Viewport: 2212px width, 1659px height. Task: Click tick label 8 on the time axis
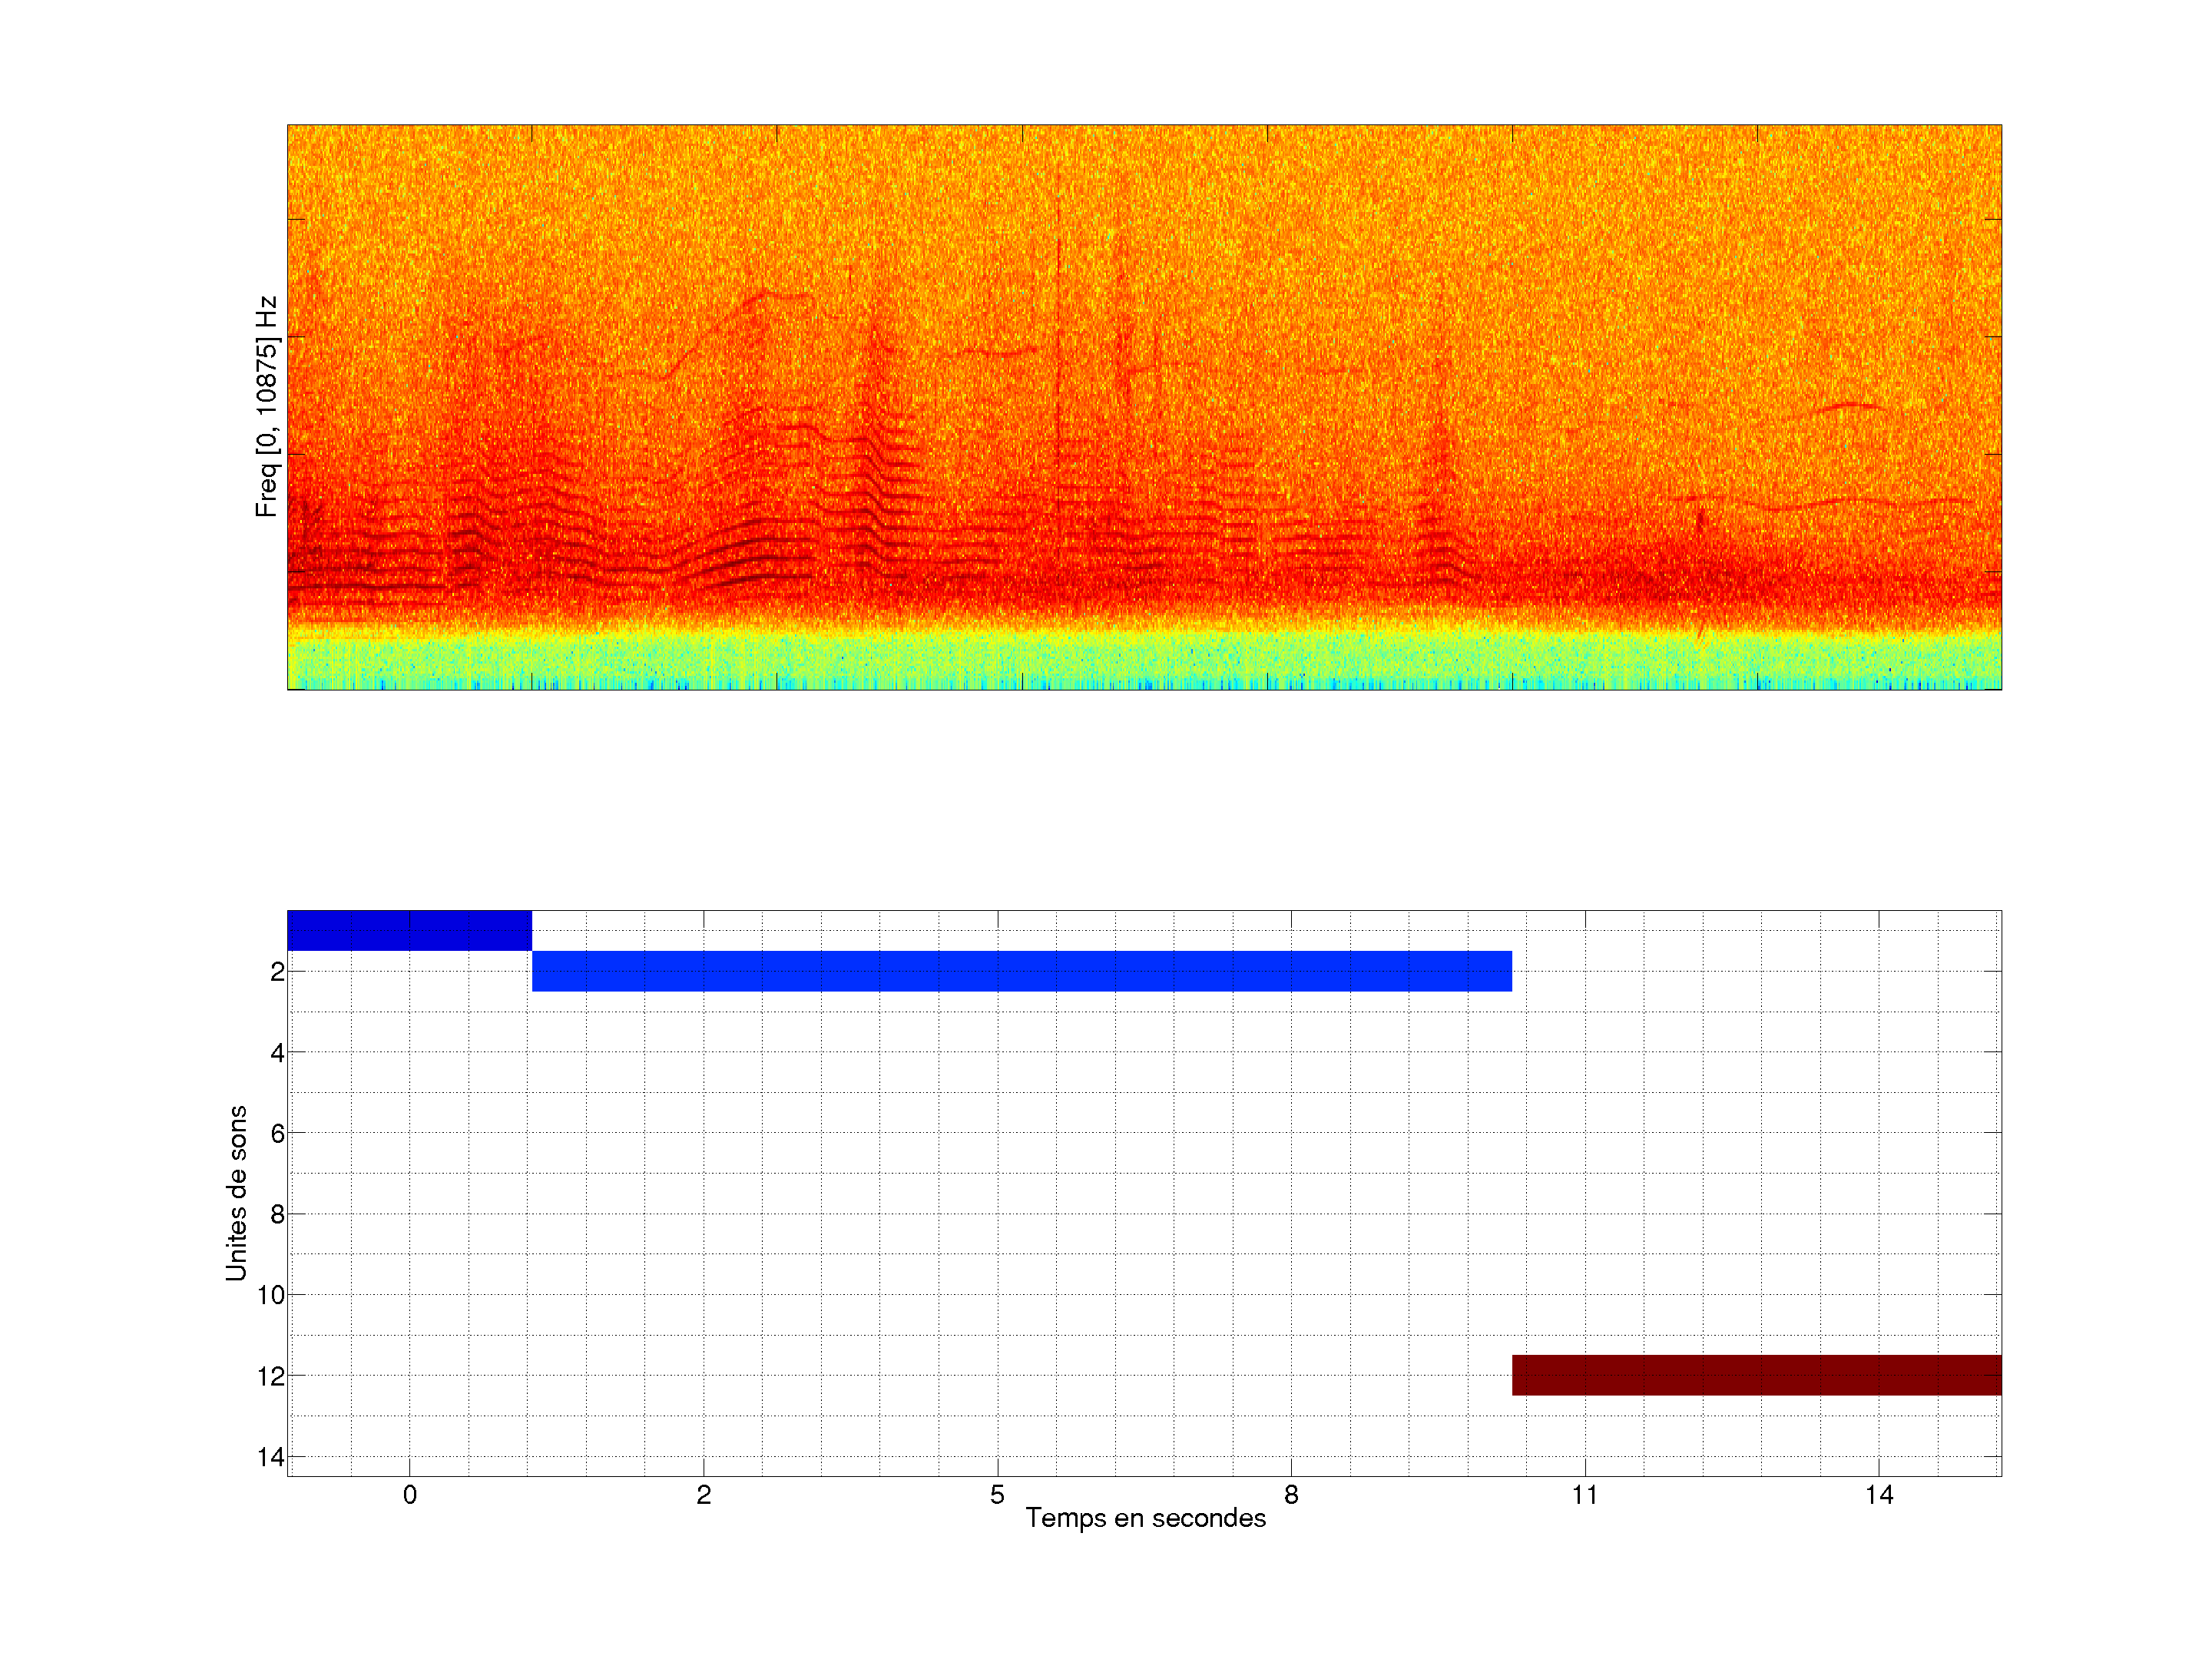point(1291,1495)
